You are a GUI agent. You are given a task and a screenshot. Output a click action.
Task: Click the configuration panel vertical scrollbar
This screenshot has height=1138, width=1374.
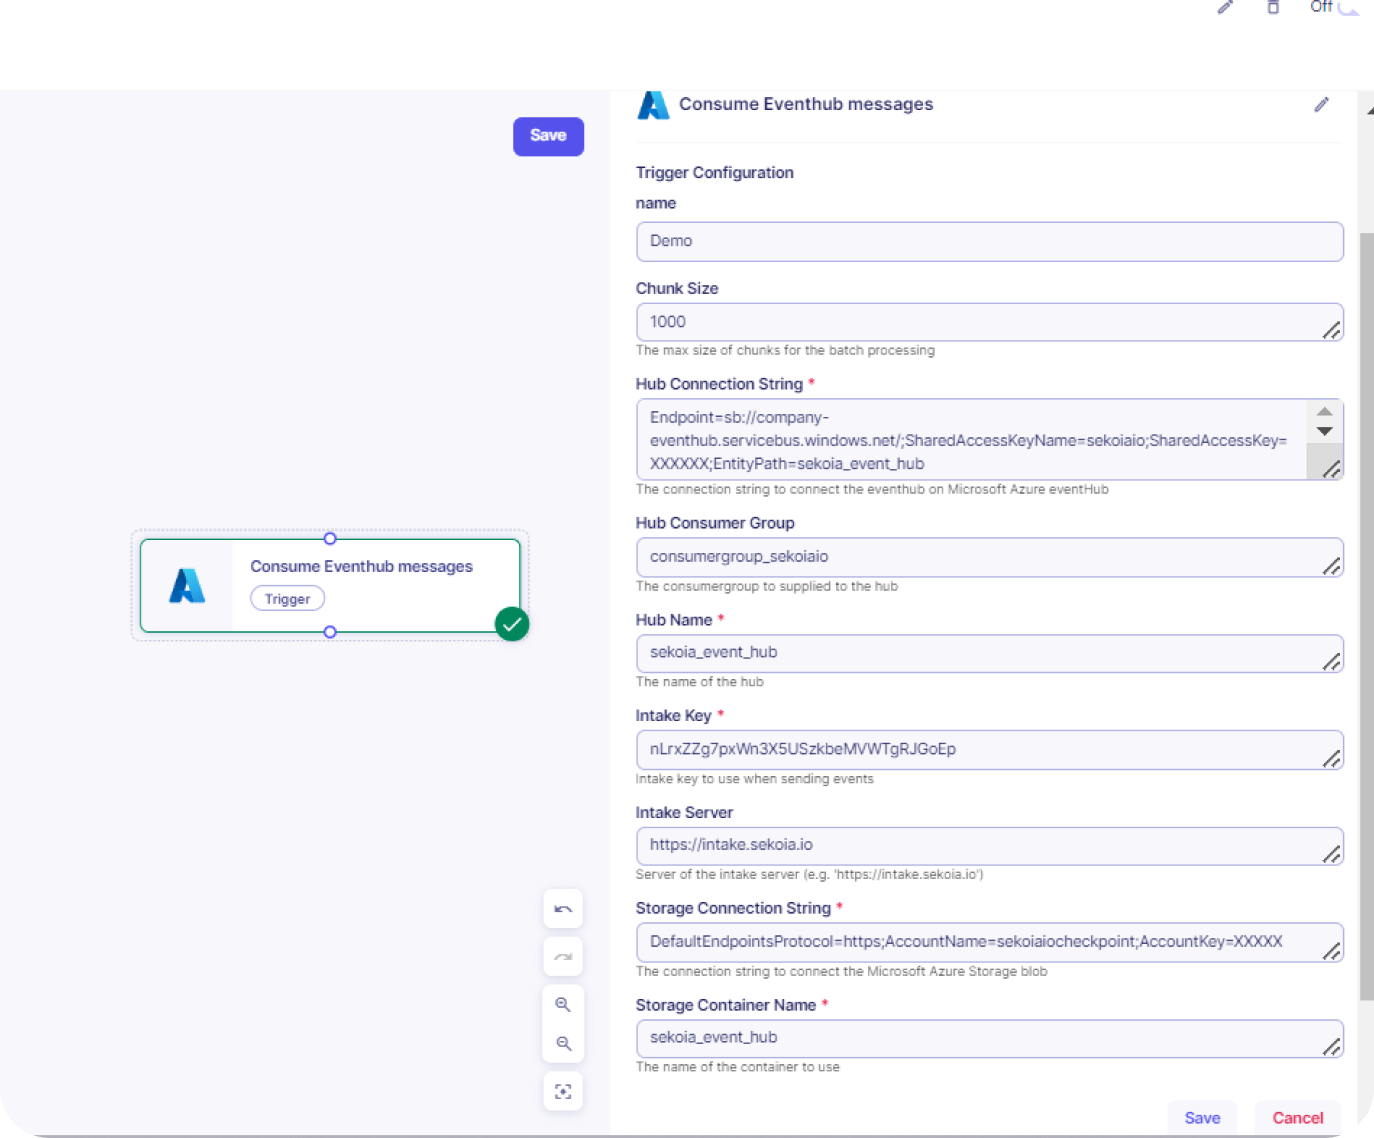[x=1366, y=600]
